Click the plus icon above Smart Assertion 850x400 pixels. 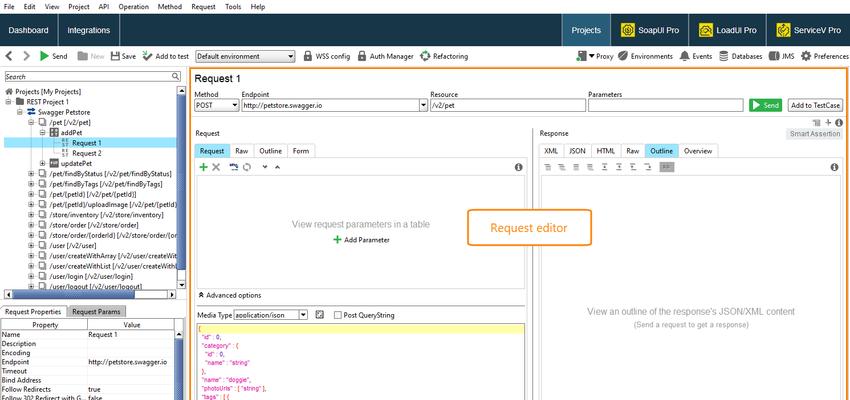tap(828, 123)
